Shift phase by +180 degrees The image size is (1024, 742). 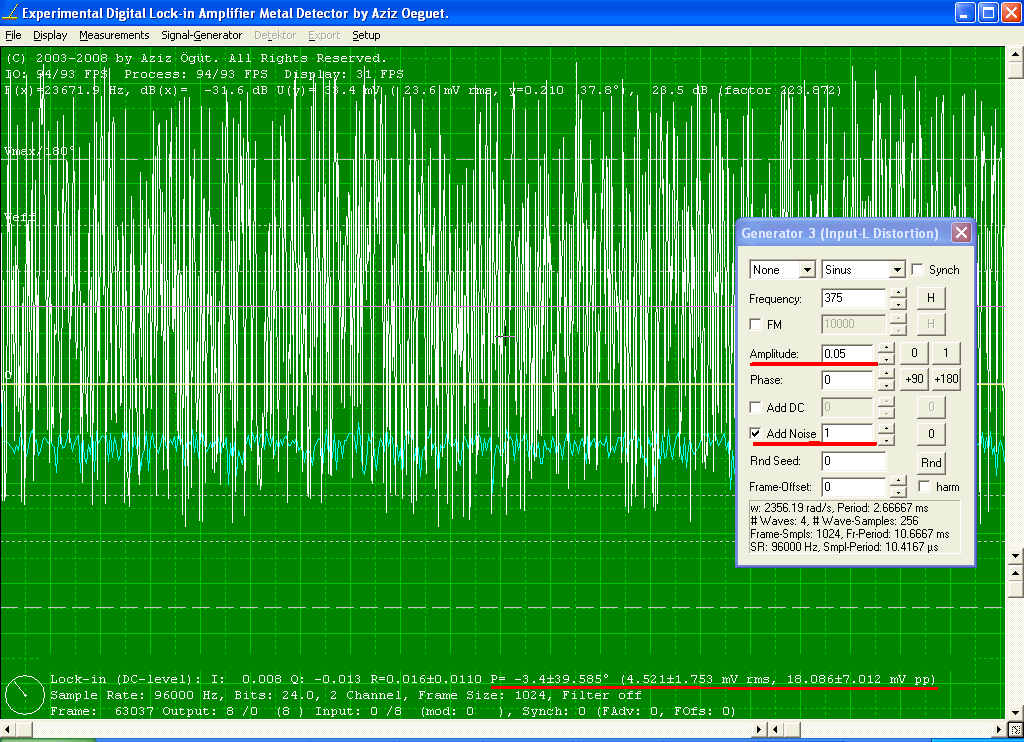[x=945, y=380]
